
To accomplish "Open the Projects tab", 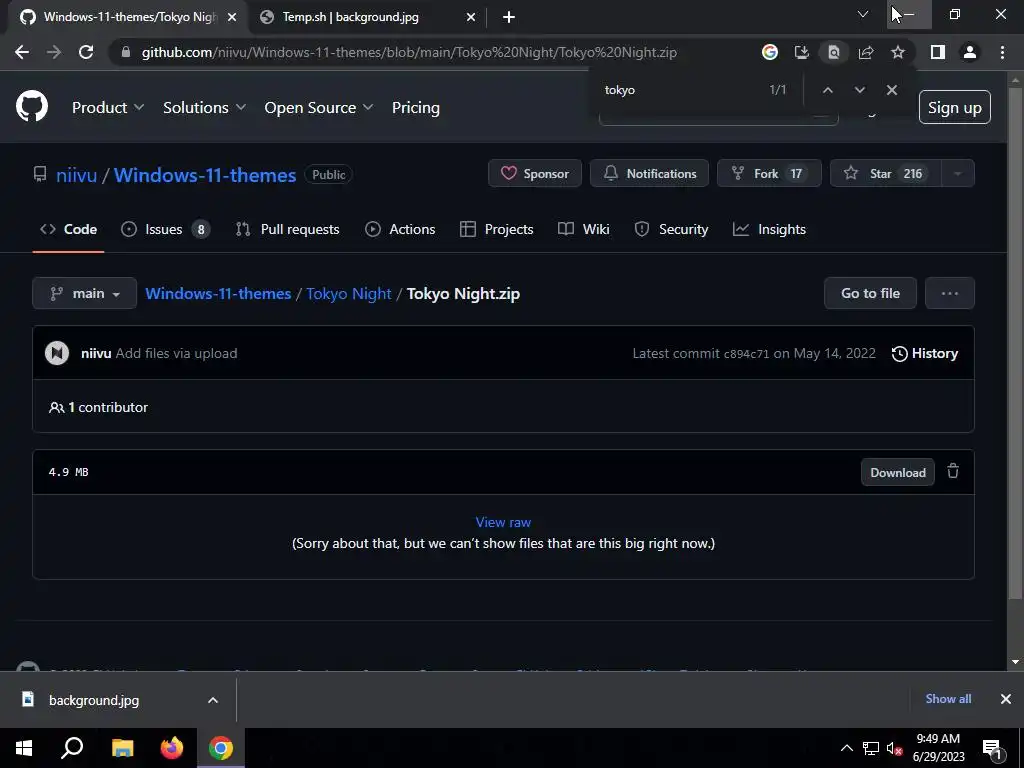I will [x=496, y=229].
